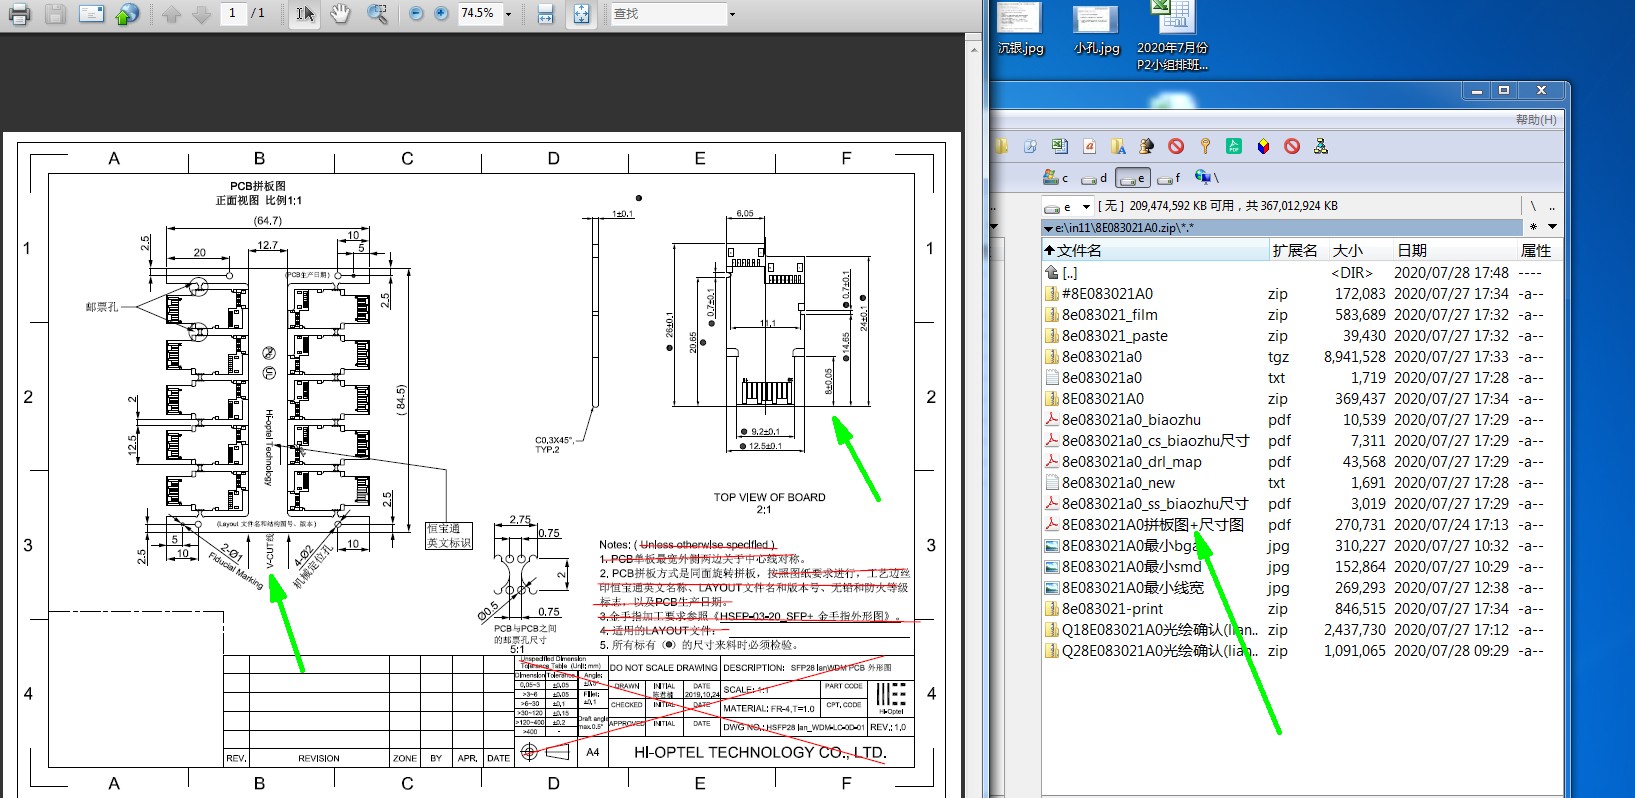Viewport: 1635px width, 798px height.
Task: Zoom in with the plus button
Action: [x=441, y=14]
